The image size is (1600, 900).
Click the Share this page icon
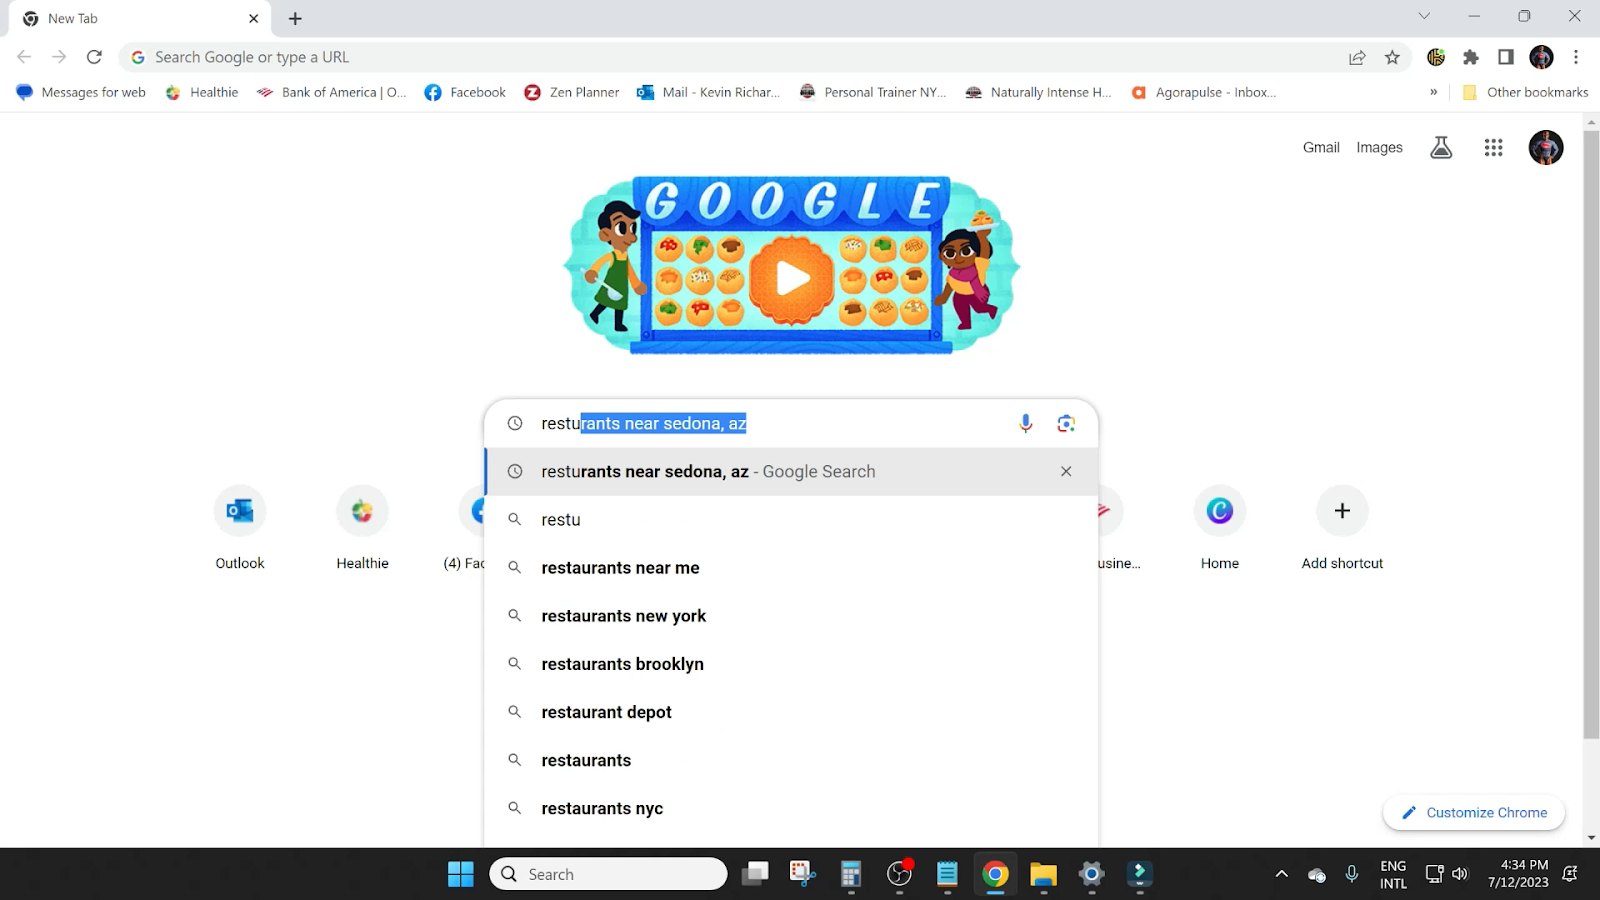point(1357,57)
